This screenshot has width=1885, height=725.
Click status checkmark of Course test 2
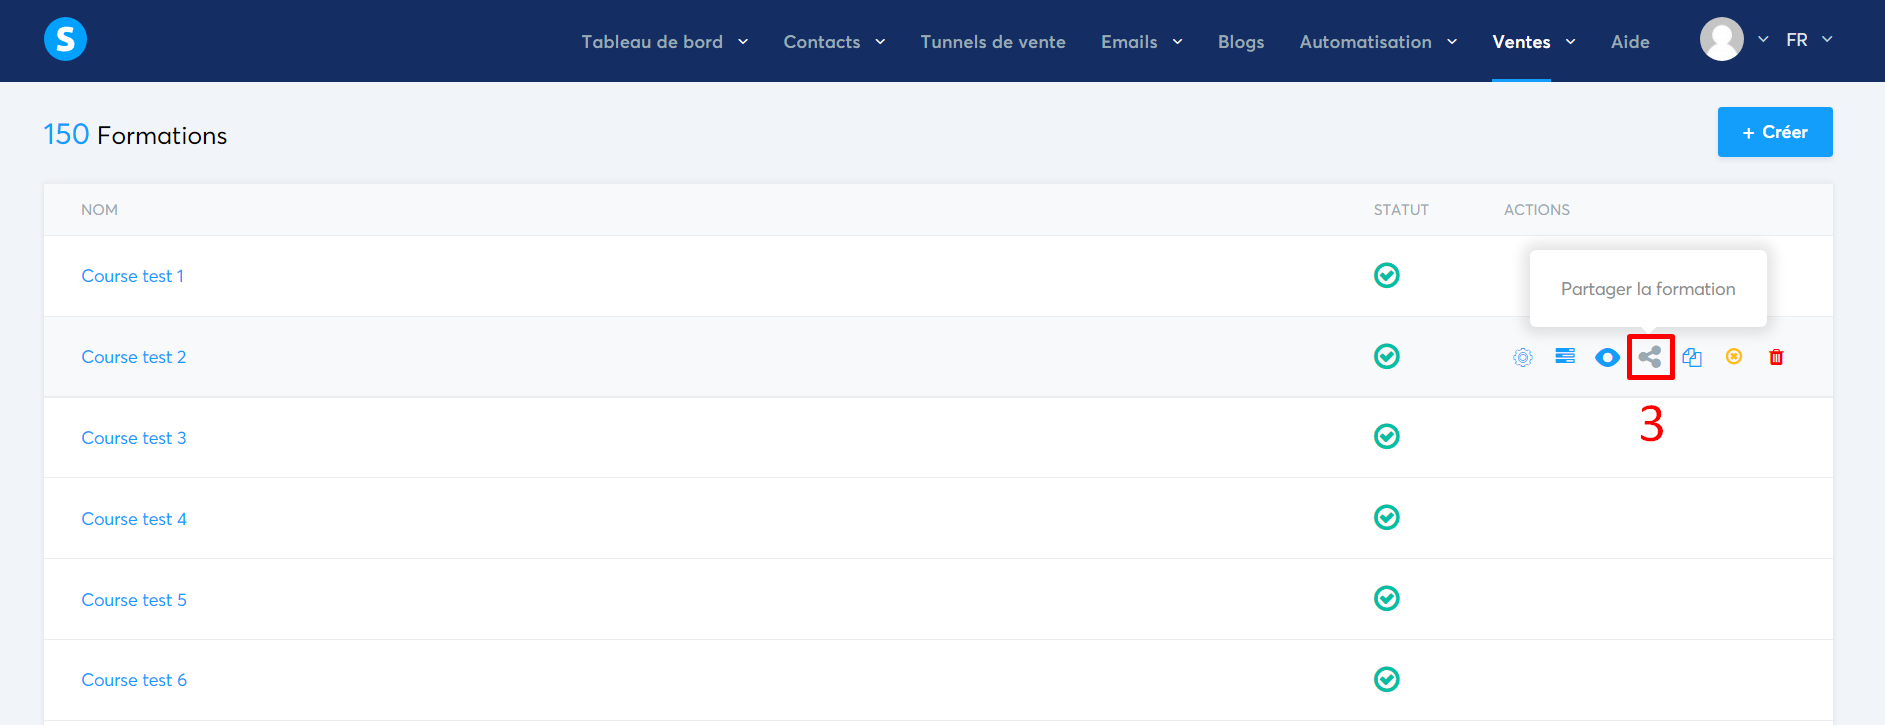(1386, 356)
